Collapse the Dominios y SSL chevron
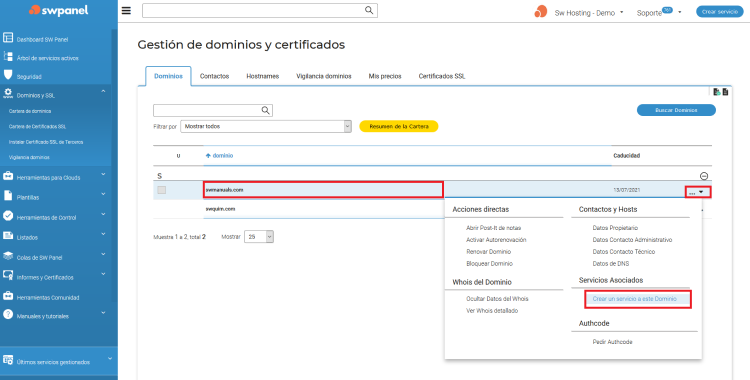 103,90
